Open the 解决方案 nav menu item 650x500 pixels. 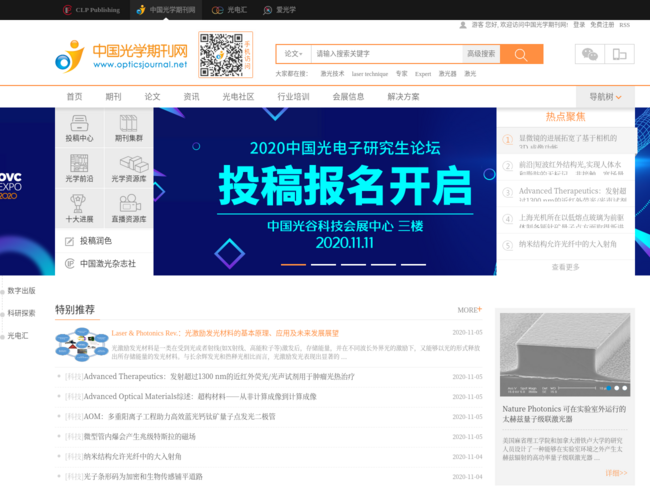click(403, 97)
